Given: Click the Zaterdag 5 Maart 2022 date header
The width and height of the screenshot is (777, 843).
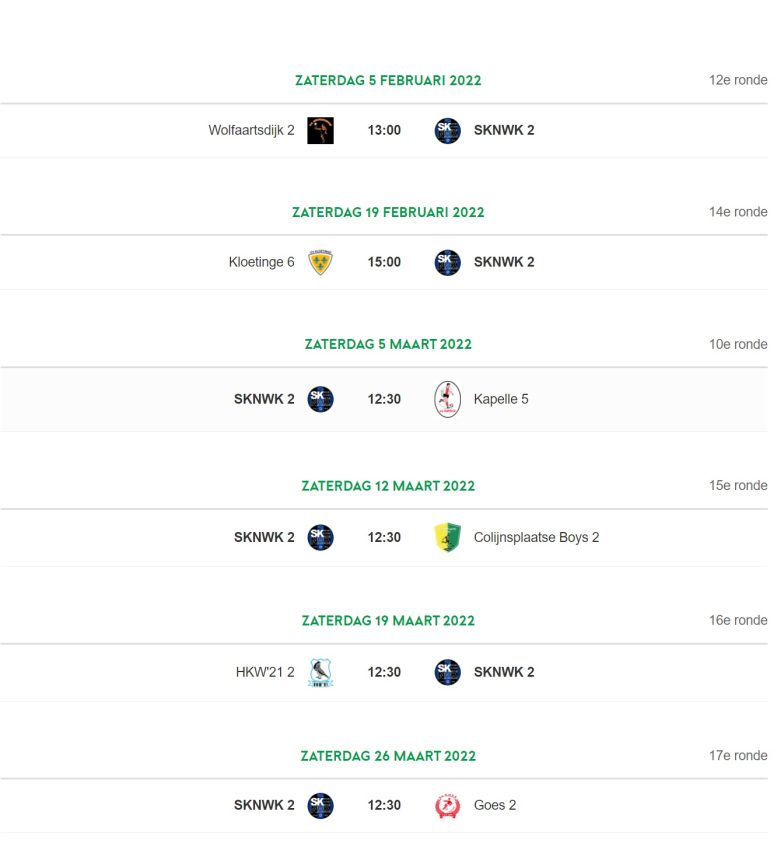Looking at the screenshot, I should click(x=388, y=344).
